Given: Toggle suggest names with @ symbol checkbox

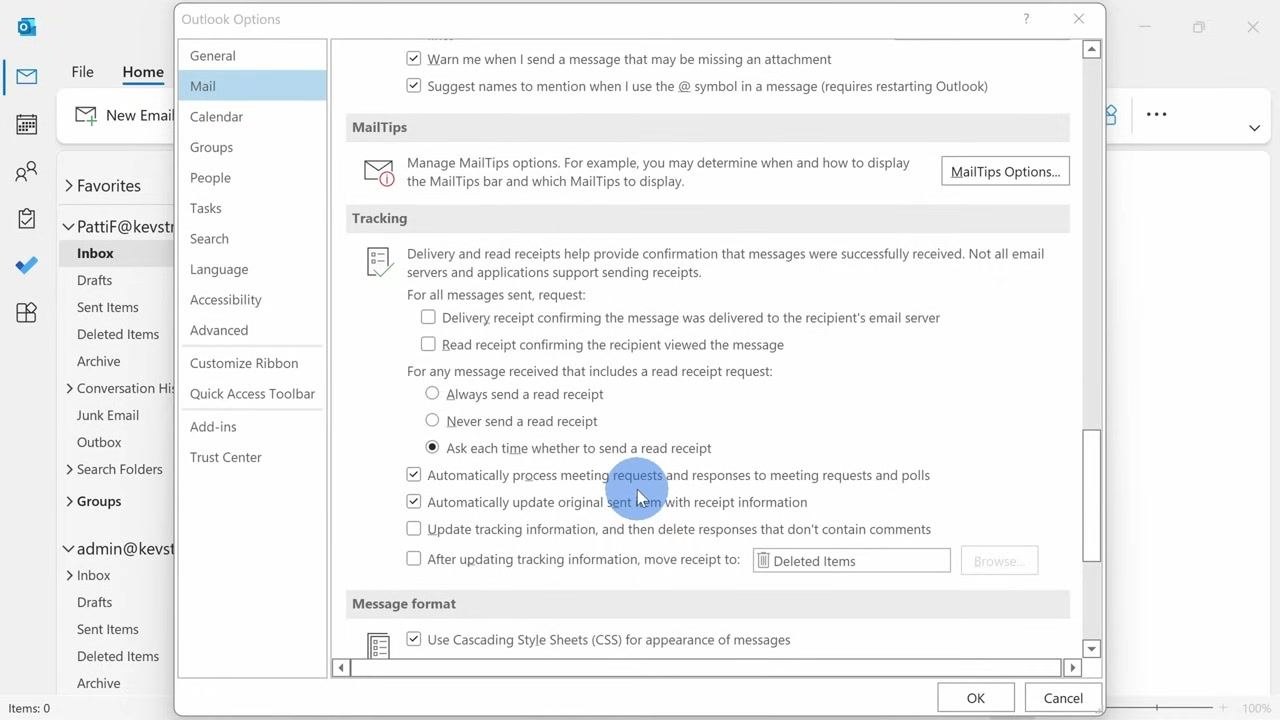Looking at the screenshot, I should (414, 86).
